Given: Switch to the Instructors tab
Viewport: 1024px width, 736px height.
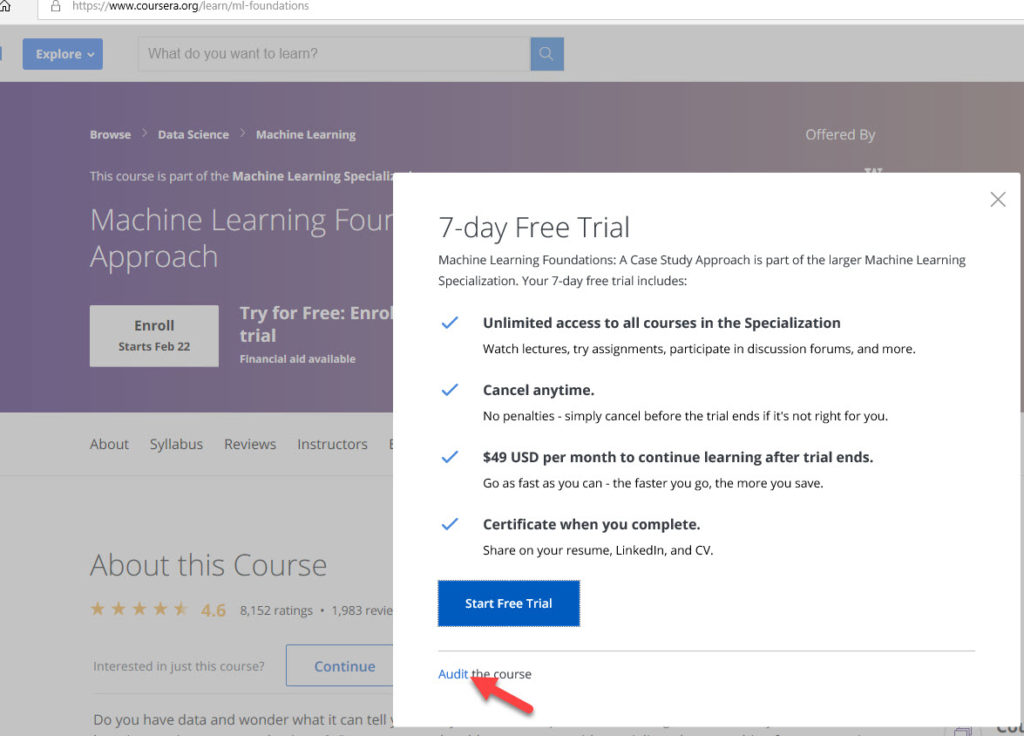Looking at the screenshot, I should coord(332,444).
